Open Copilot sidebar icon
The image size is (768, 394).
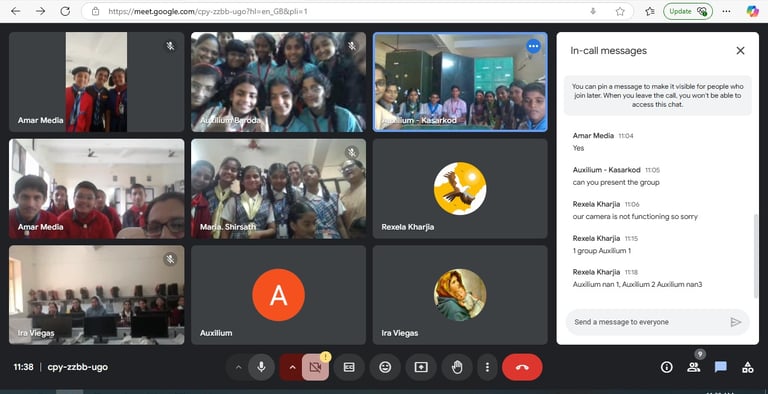pyautogui.click(x=752, y=11)
